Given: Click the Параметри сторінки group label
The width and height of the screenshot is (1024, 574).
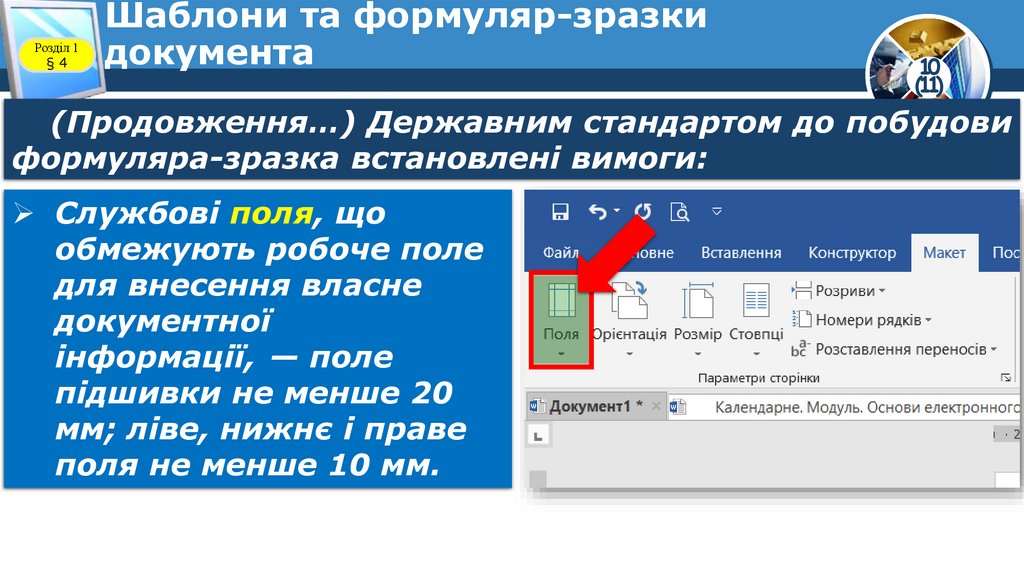Looking at the screenshot, I should pyautogui.click(x=758, y=377).
